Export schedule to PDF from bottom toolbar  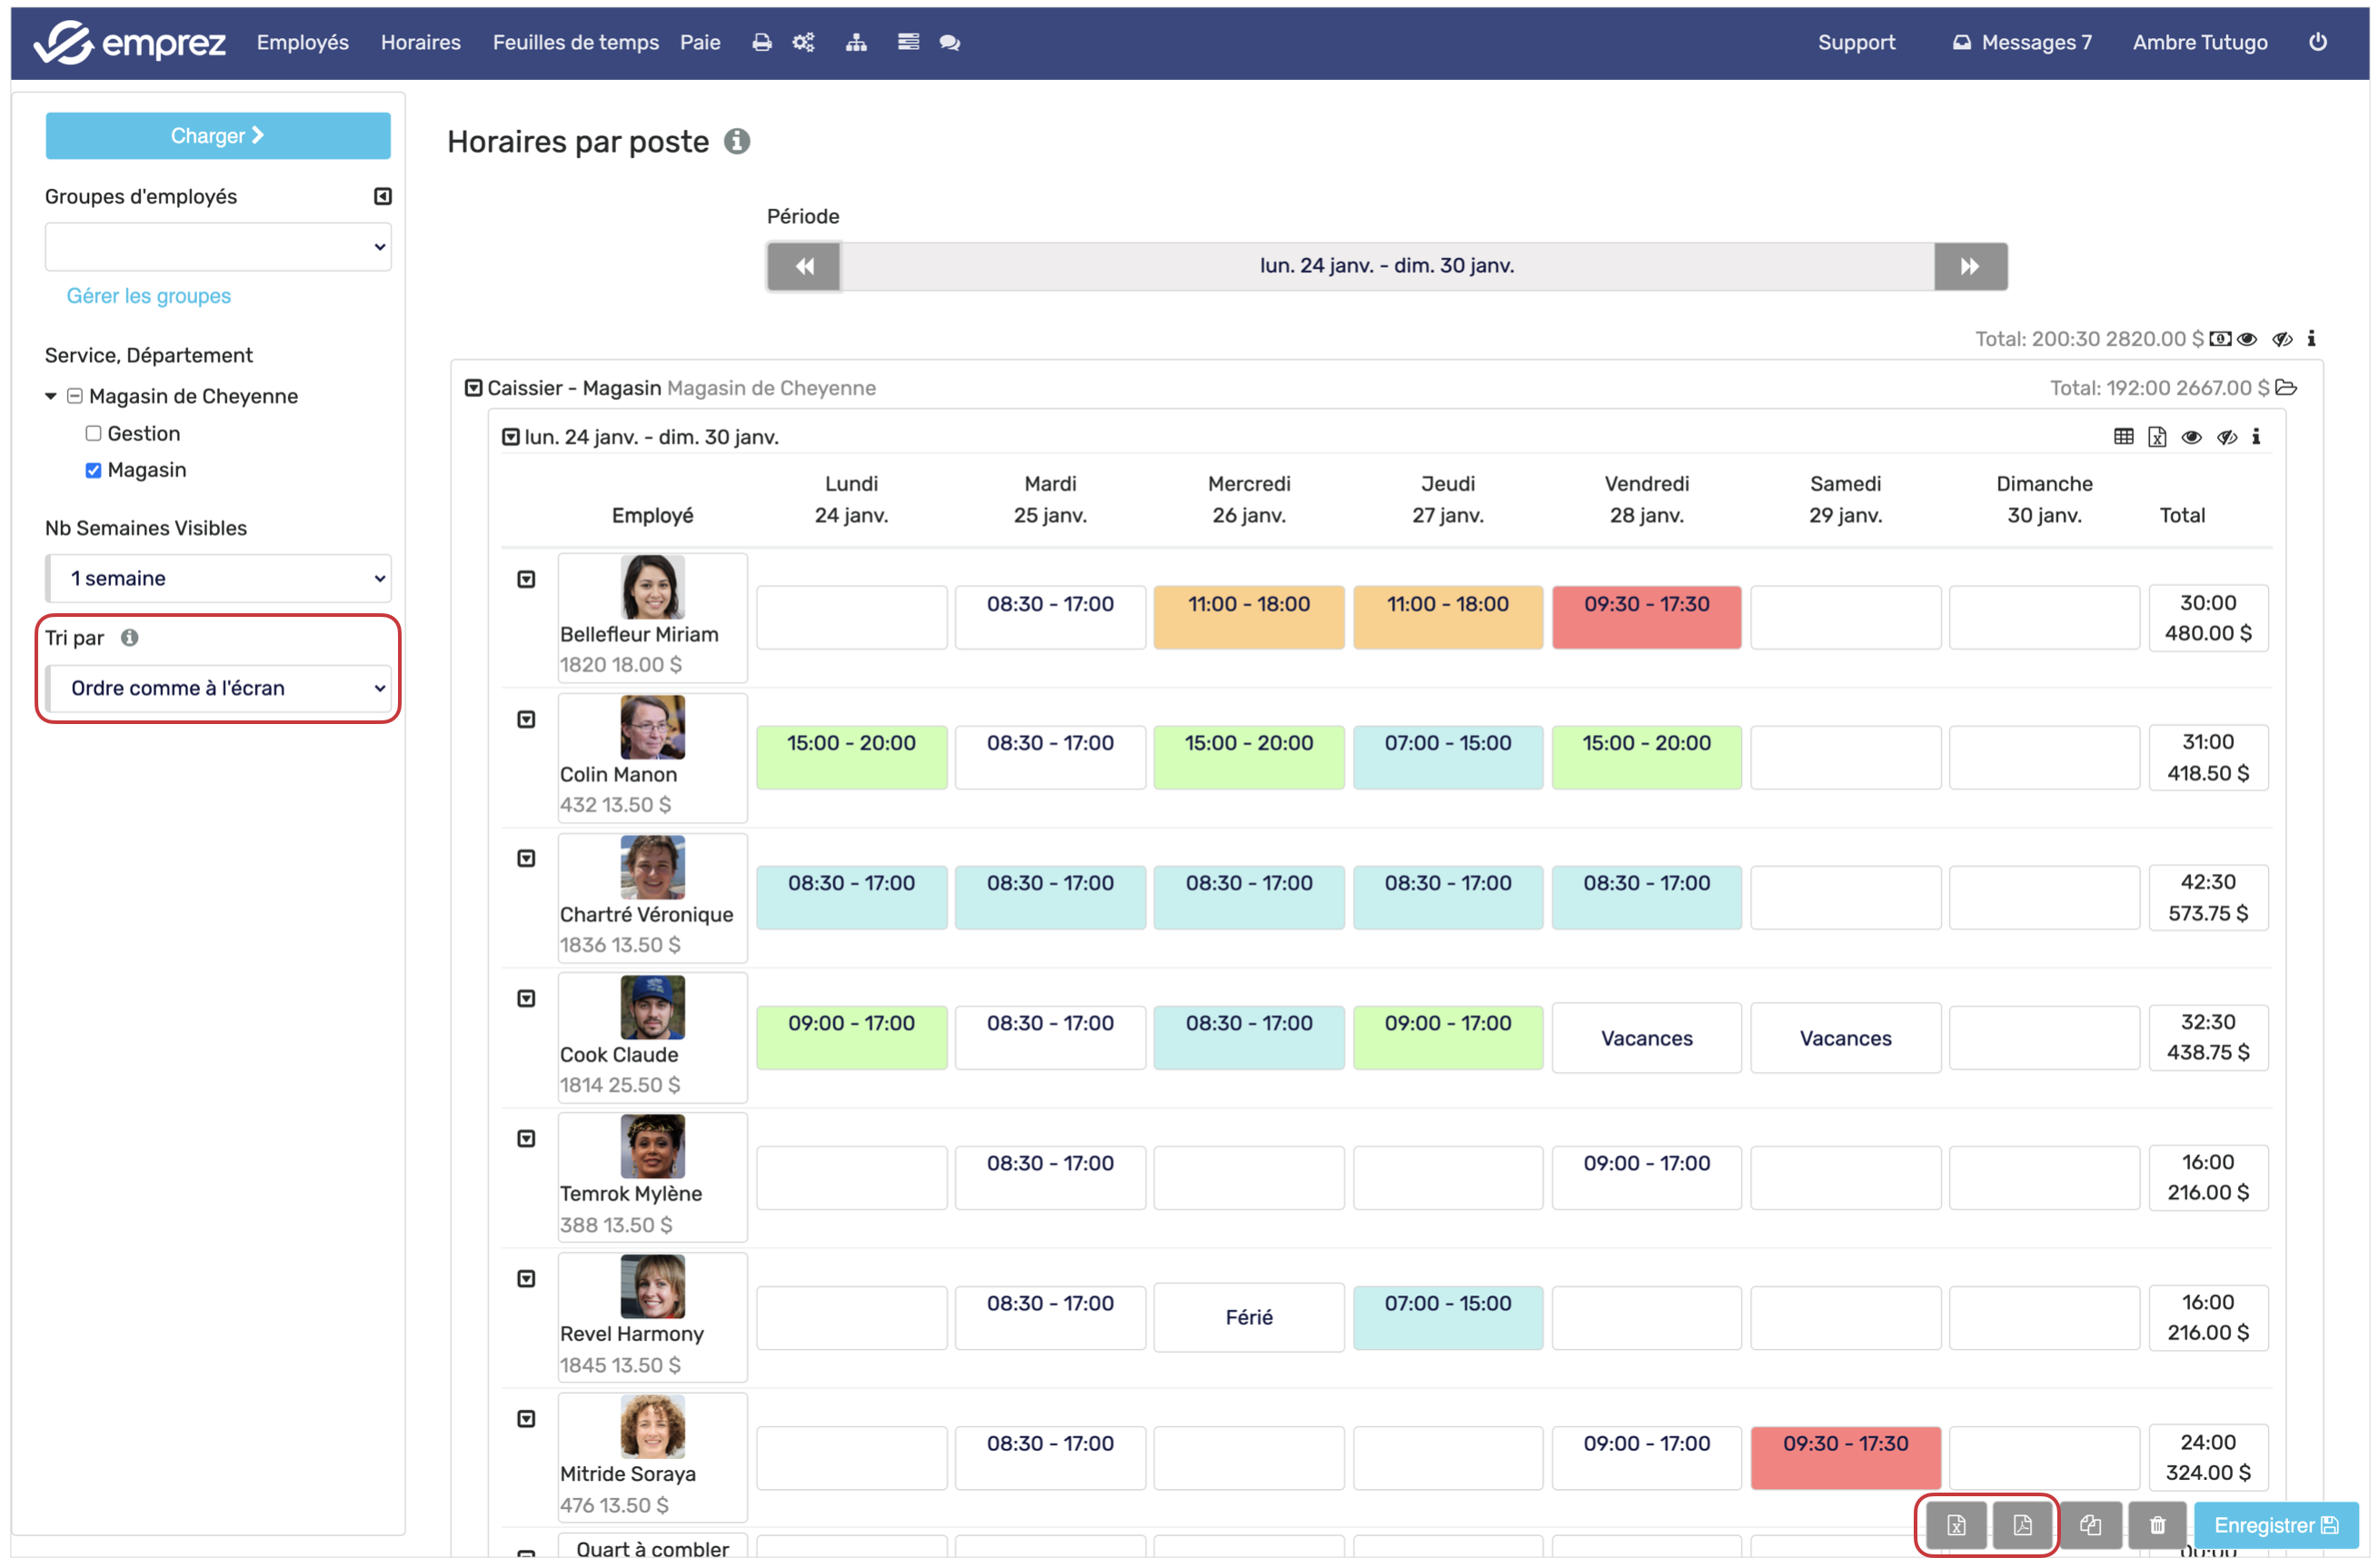(x=2023, y=1526)
